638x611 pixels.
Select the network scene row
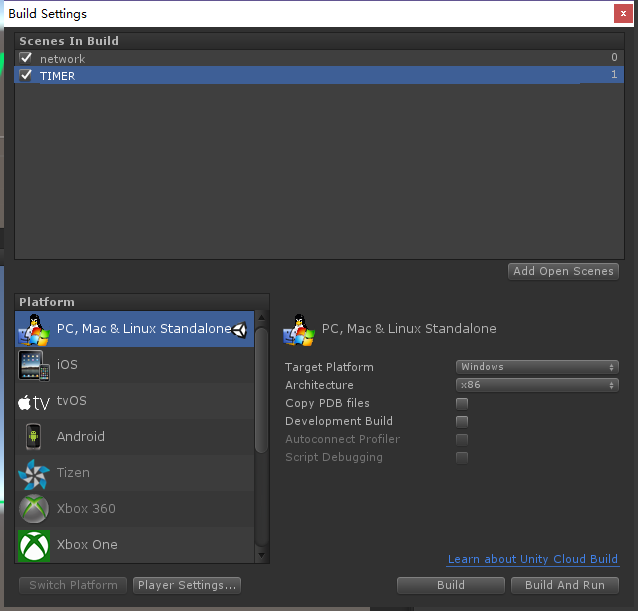pyautogui.click(x=319, y=58)
